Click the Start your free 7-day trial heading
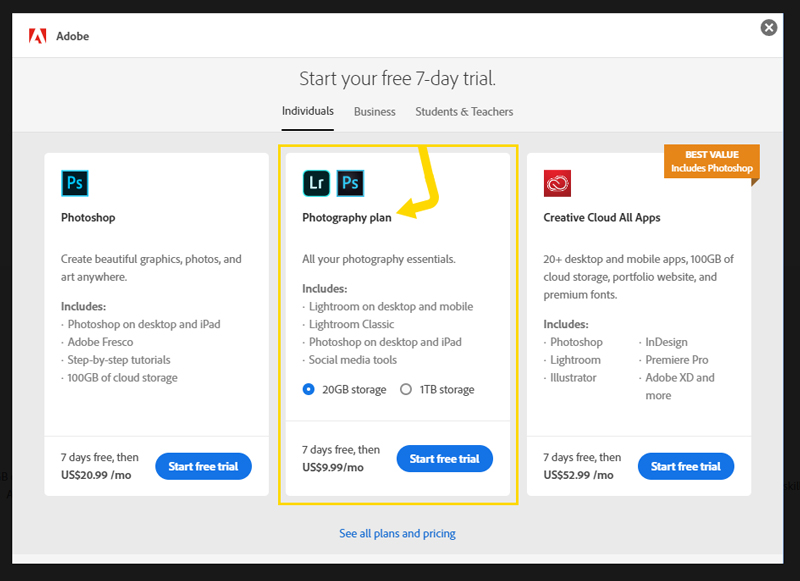Viewport: 800px width, 581px height. (x=397, y=79)
